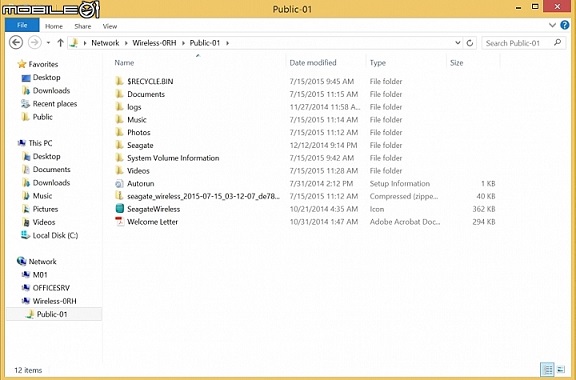Click the Adobe Acrobat Doc type cell
The height and width of the screenshot is (380, 576).
404,222
